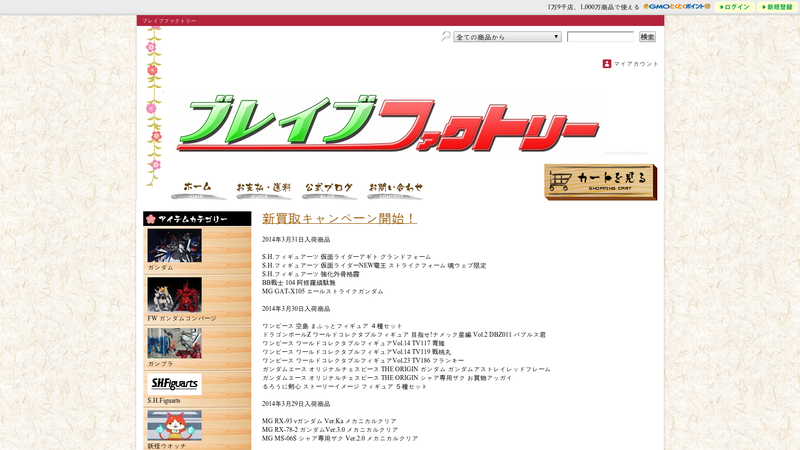This screenshot has width=800, height=450.
Task: Click the 検索 search button
Action: tap(647, 37)
